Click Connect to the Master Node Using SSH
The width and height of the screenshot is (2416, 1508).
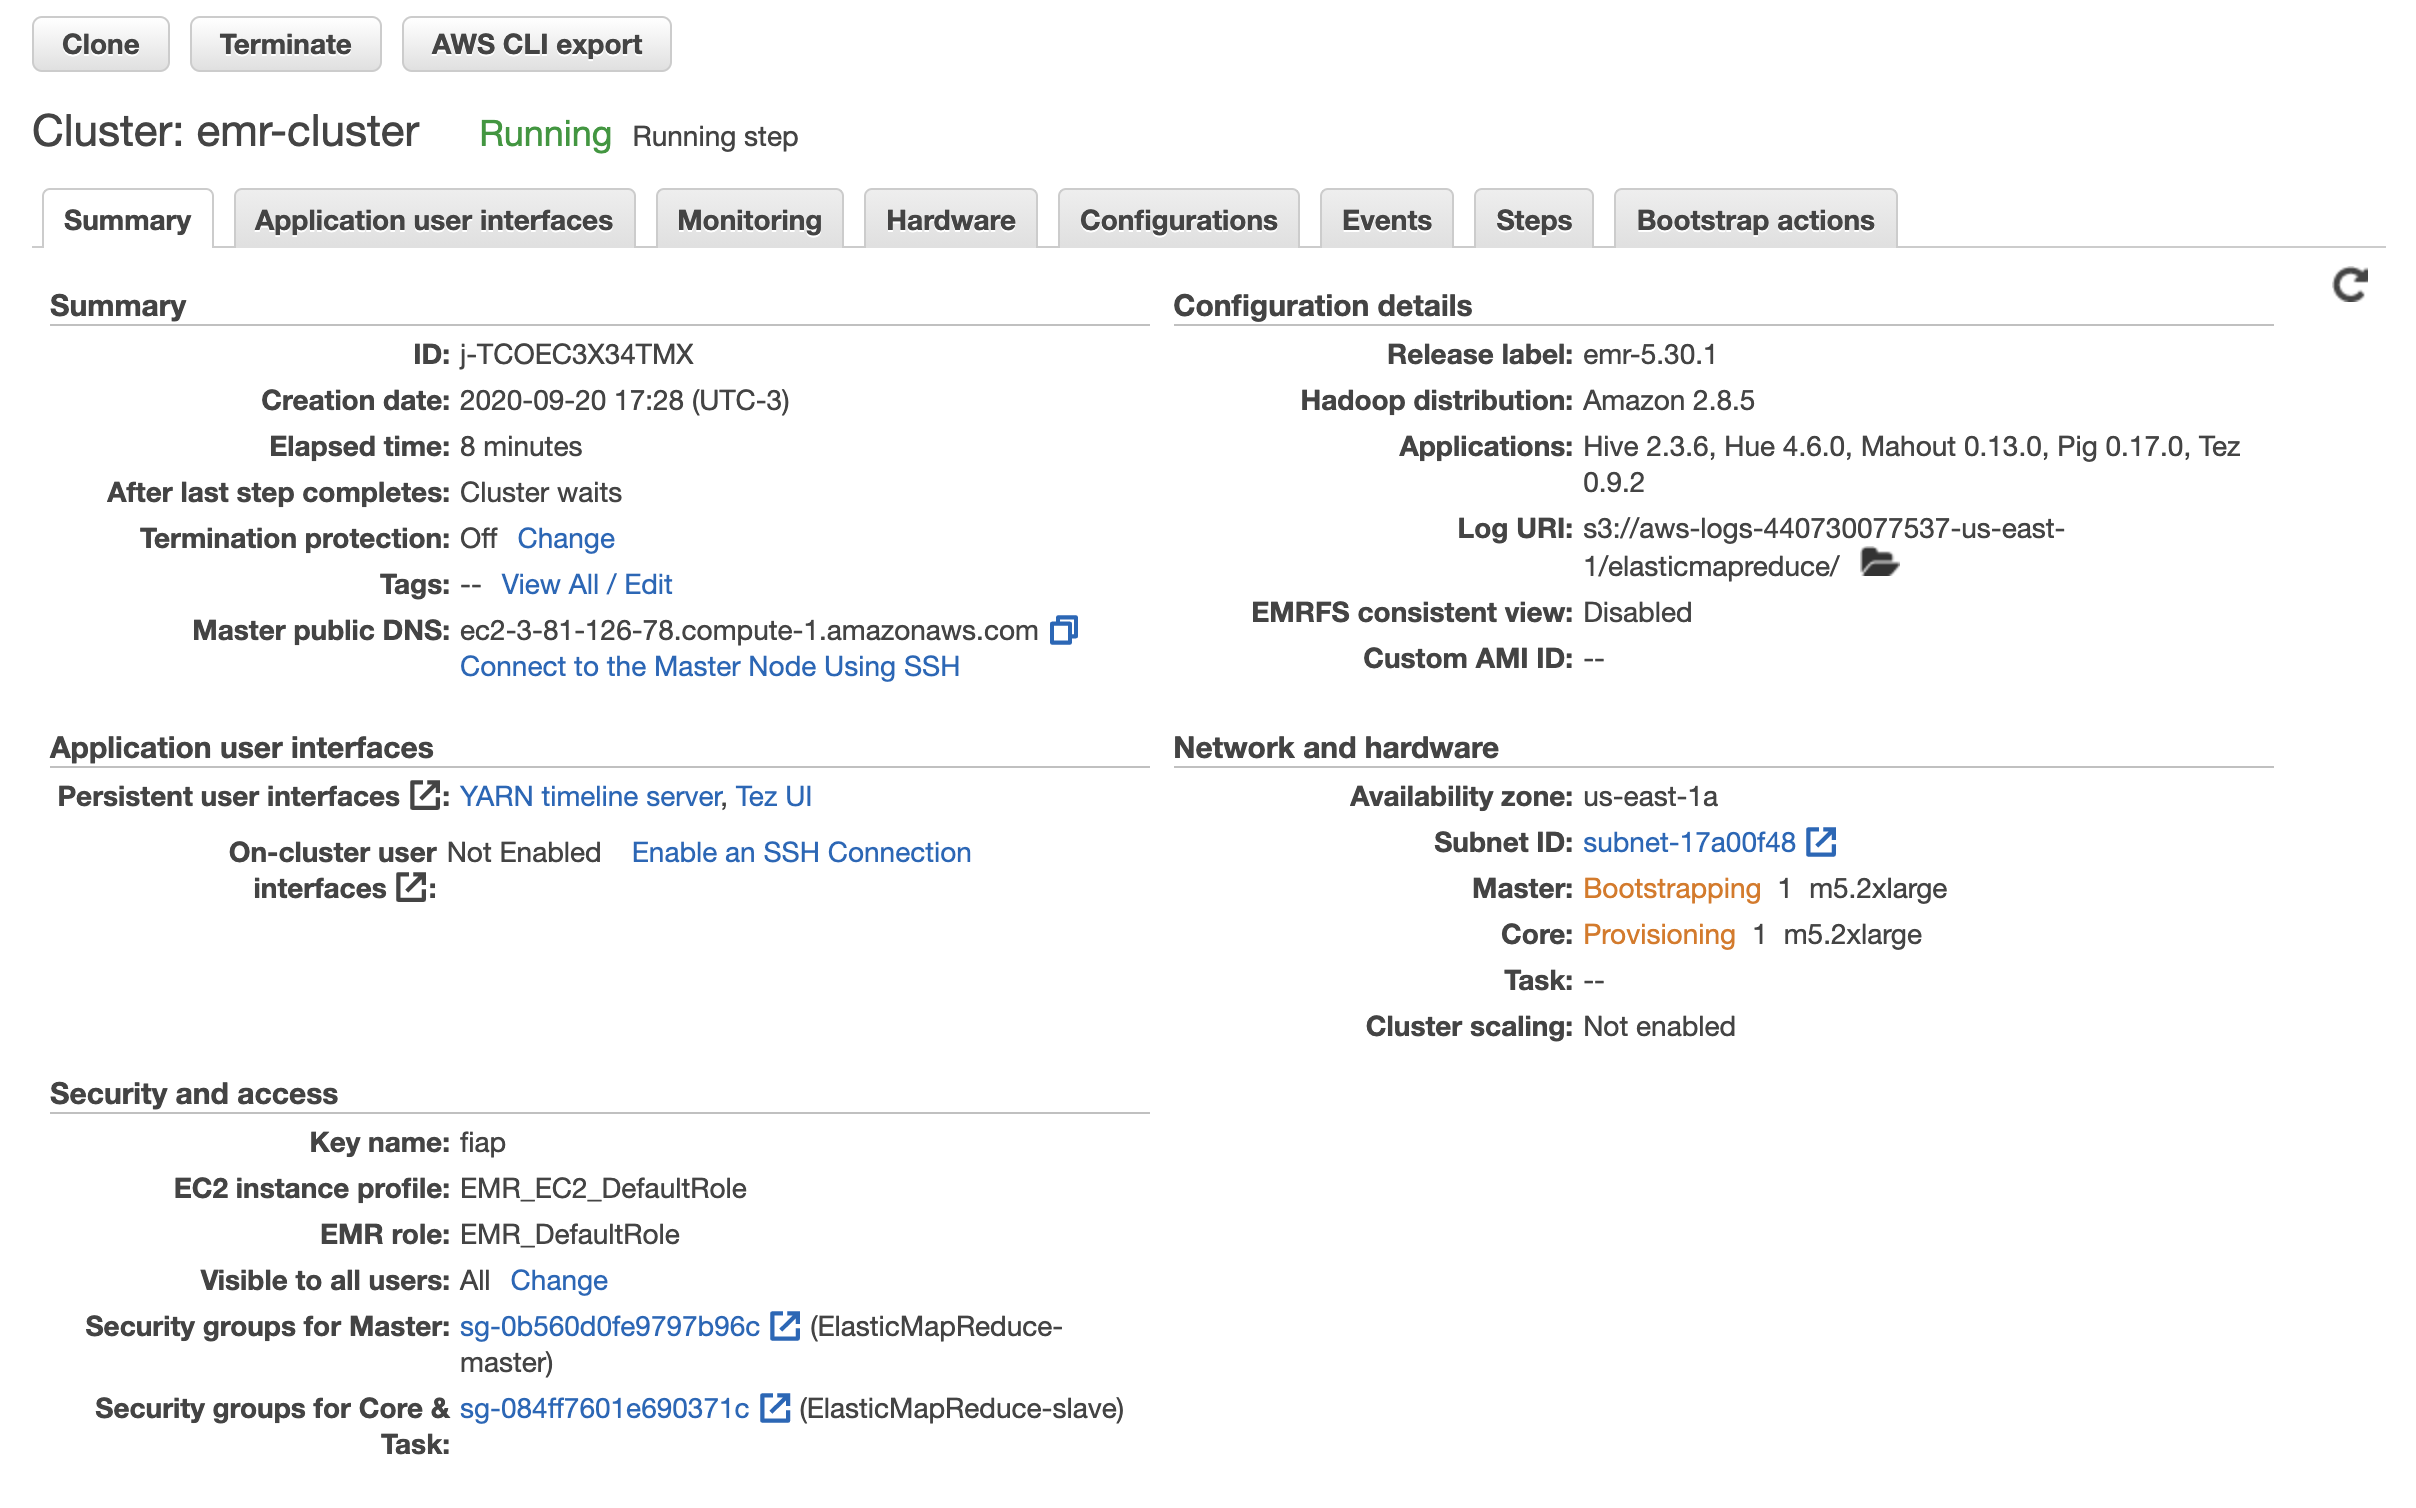[x=709, y=666]
